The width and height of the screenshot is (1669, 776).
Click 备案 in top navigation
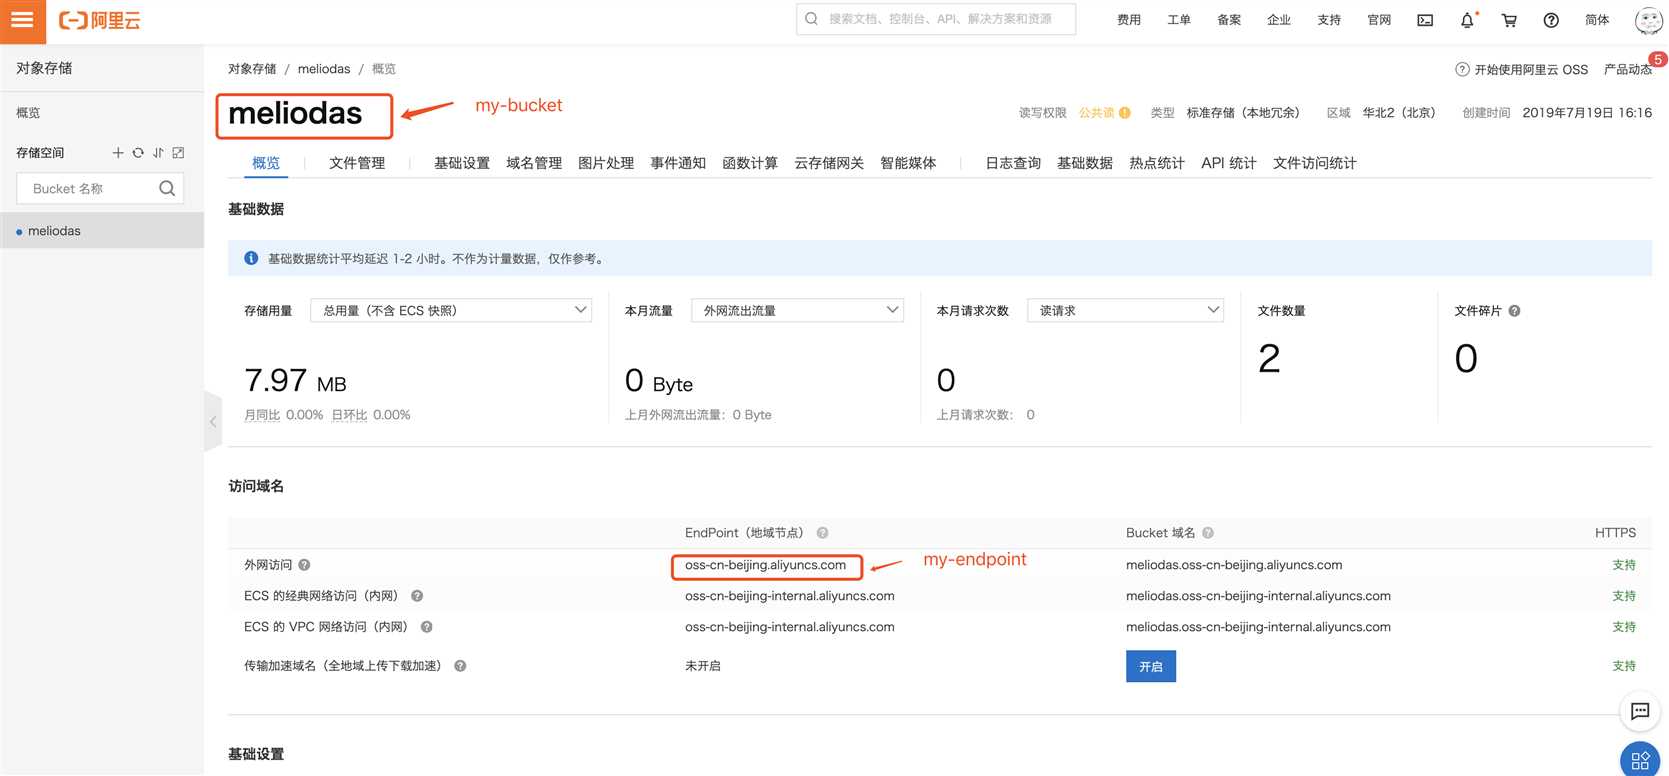(x=1229, y=20)
